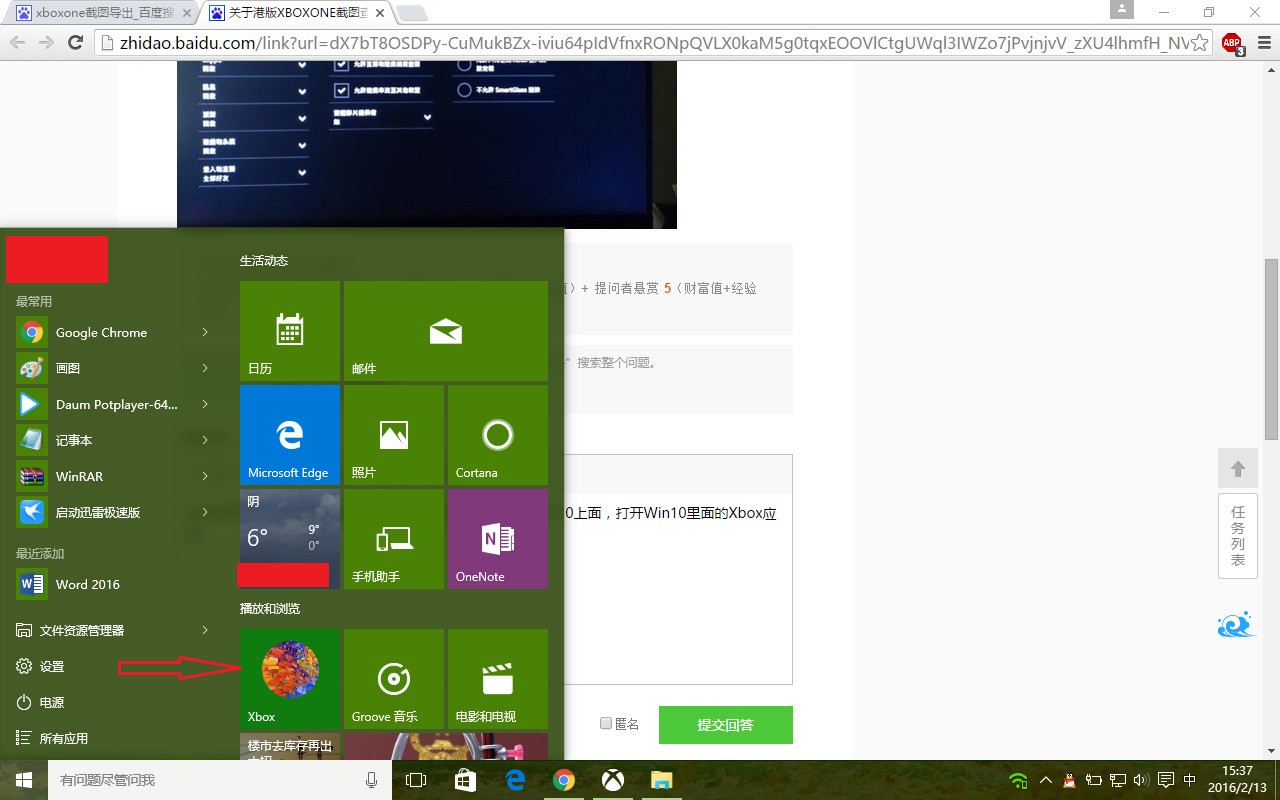The width and height of the screenshot is (1280, 800).
Task: Click the QQ penguin tray icon
Action: [1069, 780]
